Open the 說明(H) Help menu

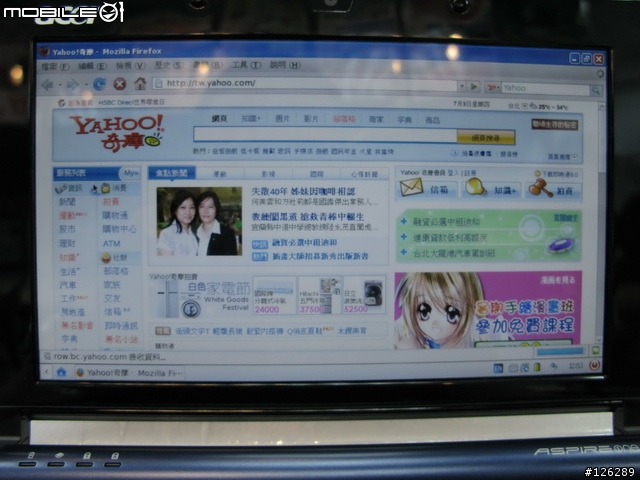(285, 65)
